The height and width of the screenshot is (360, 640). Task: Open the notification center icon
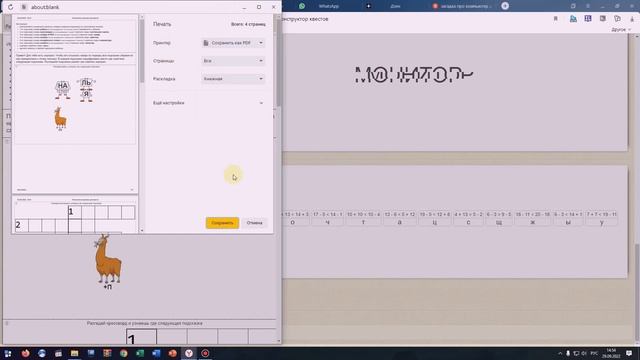tap(629, 353)
